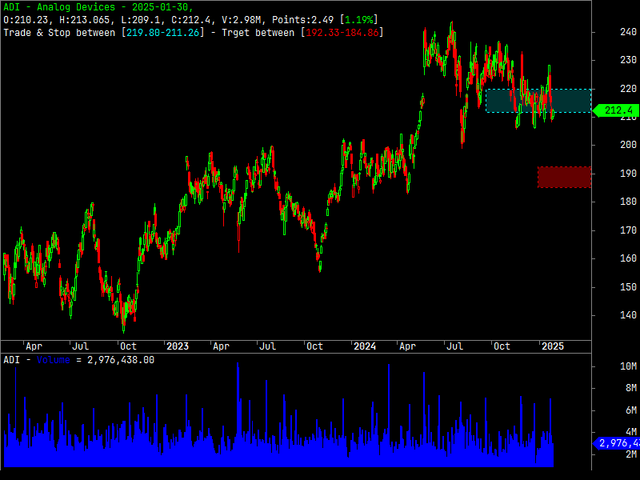This screenshot has width=640, height=480.
Task: Click the green 212.4 current price marker
Action: tap(617, 110)
